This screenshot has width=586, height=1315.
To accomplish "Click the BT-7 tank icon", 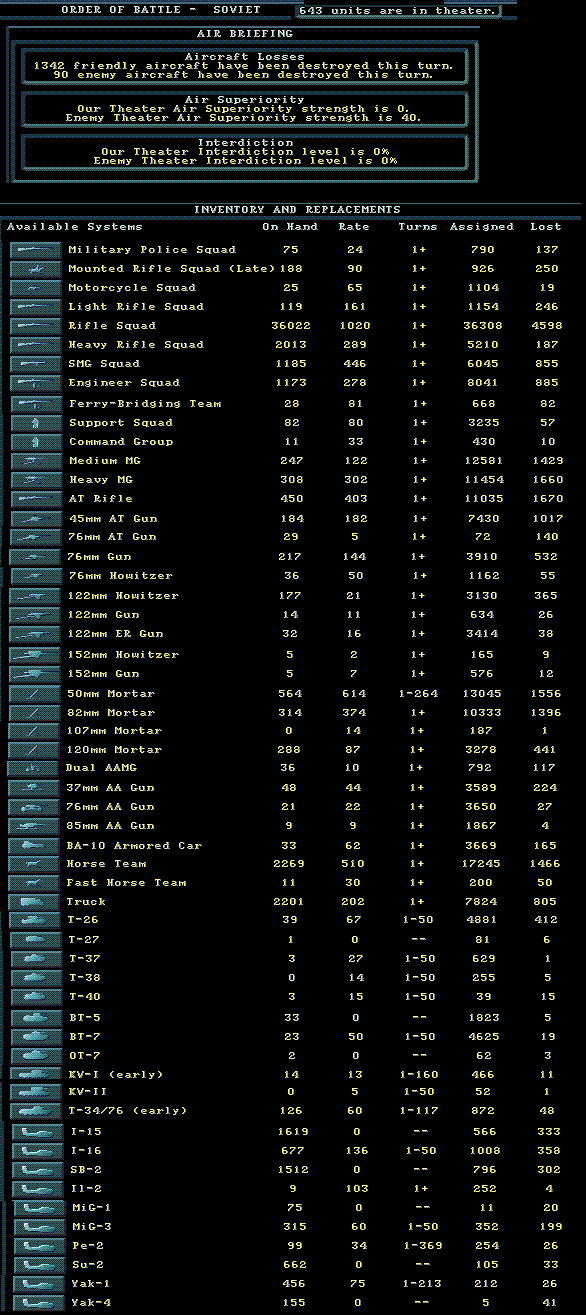I will pos(35,1038).
